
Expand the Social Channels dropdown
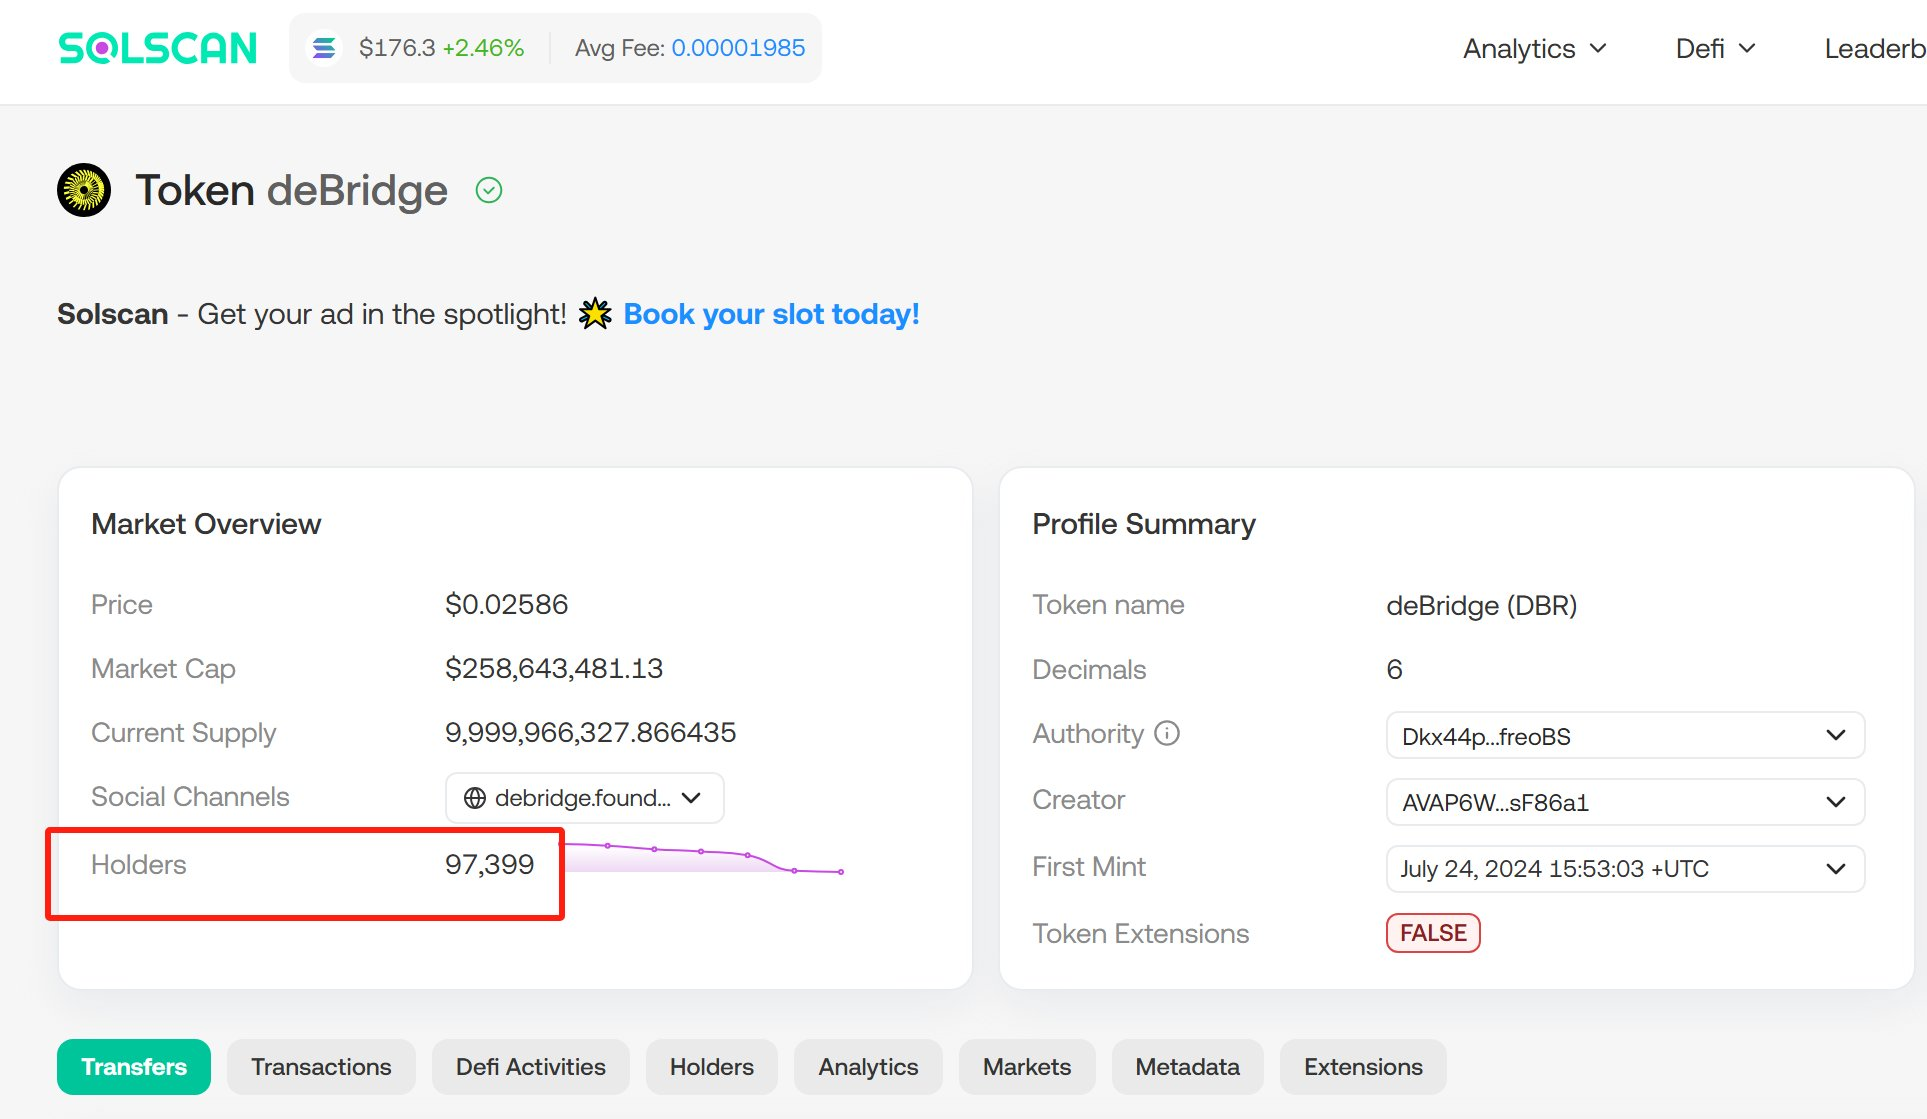click(x=691, y=798)
